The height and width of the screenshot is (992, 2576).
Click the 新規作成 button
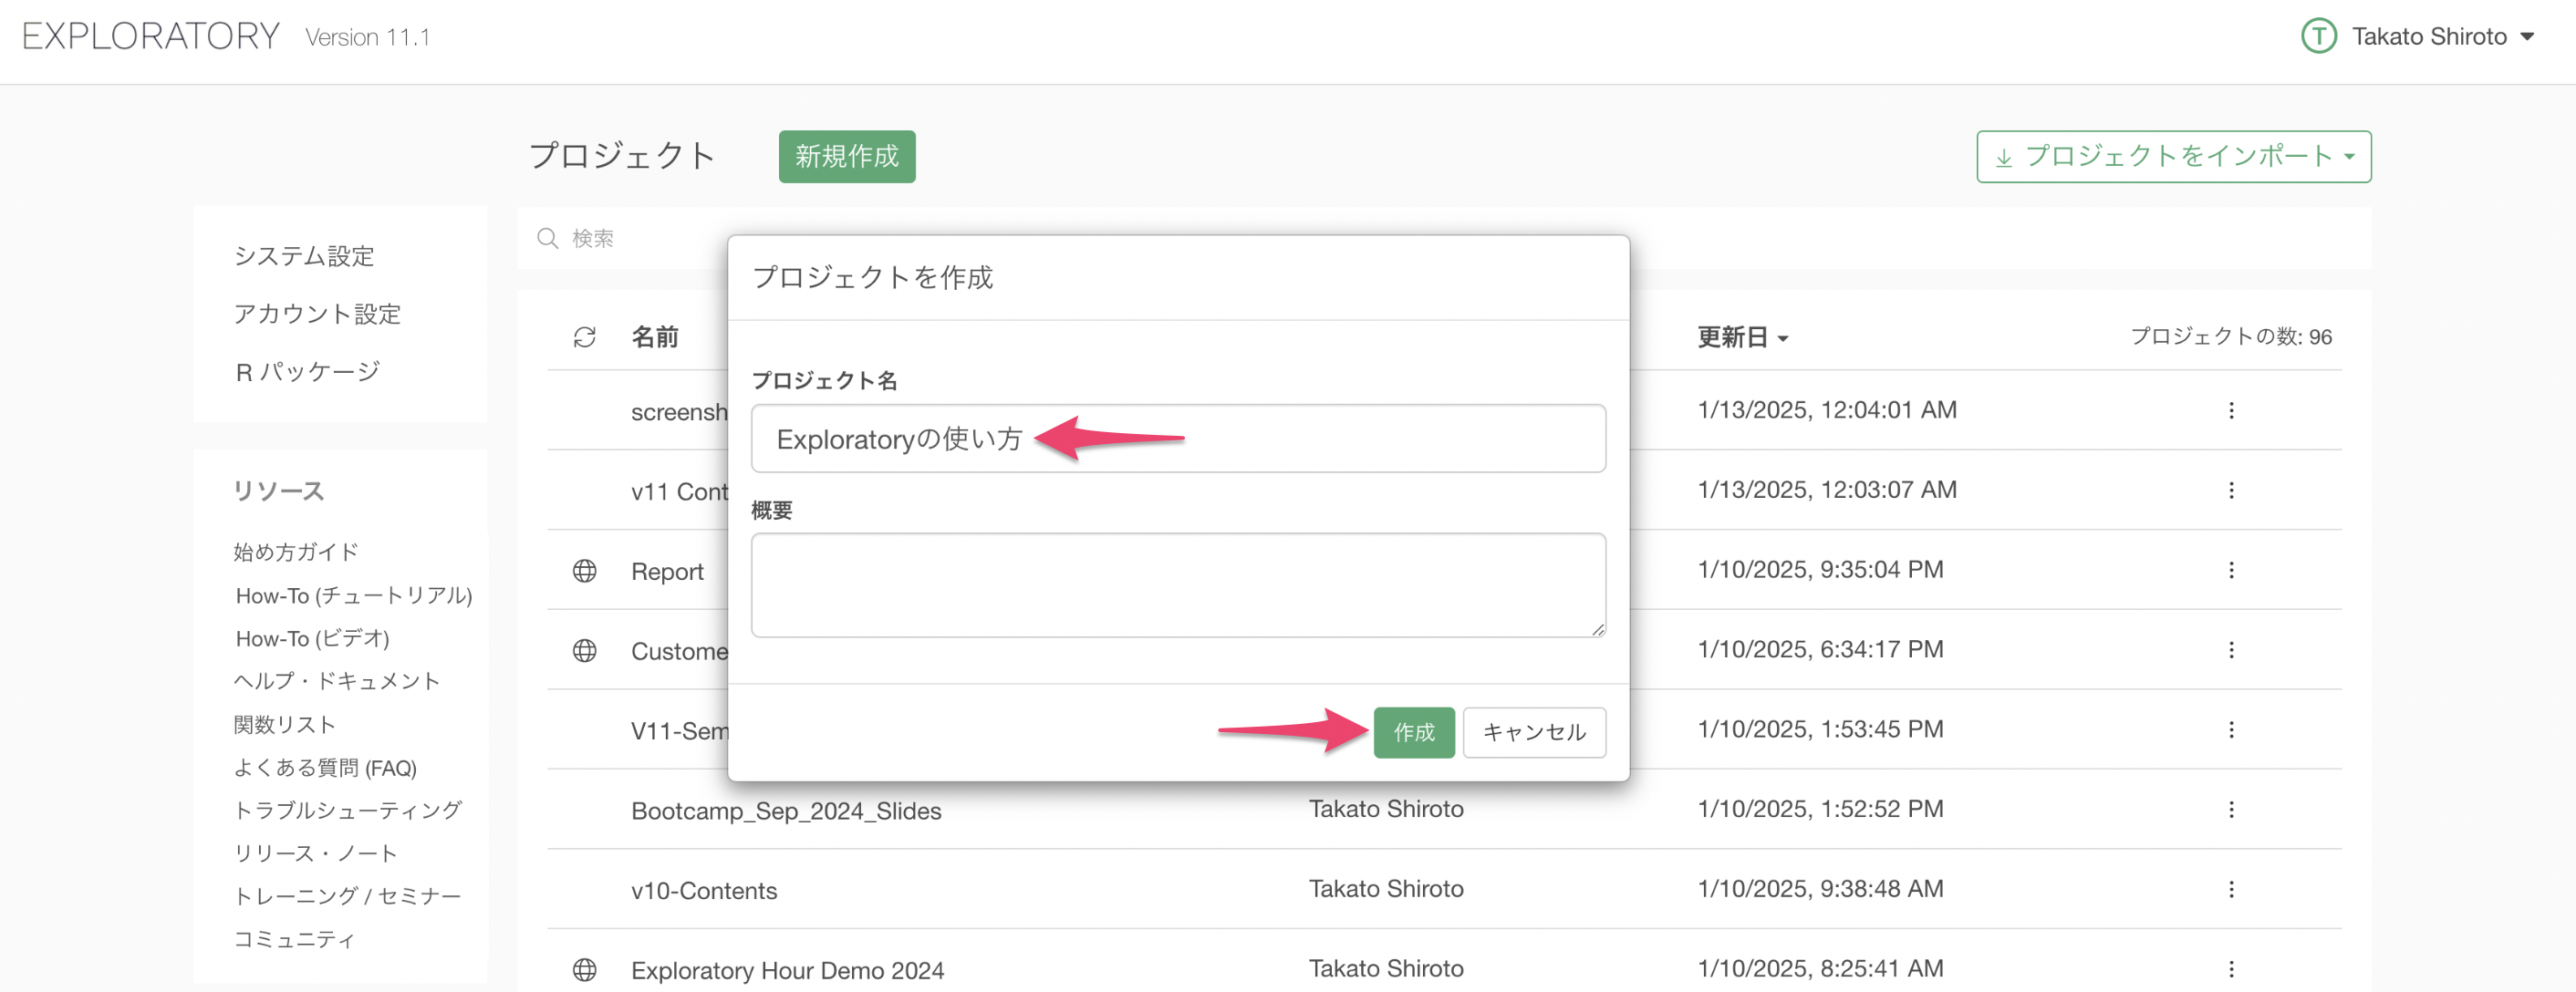coord(847,157)
